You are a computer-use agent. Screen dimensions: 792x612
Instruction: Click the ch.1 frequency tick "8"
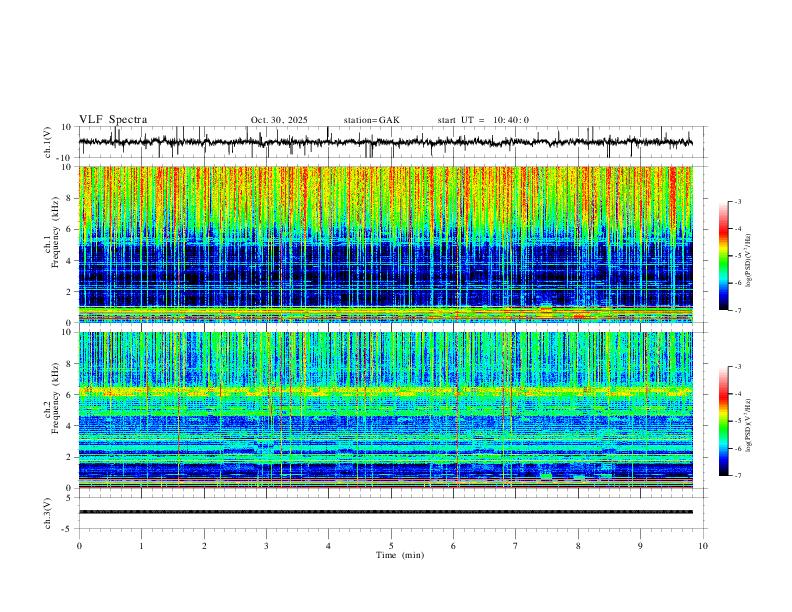pyautogui.click(x=69, y=198)
